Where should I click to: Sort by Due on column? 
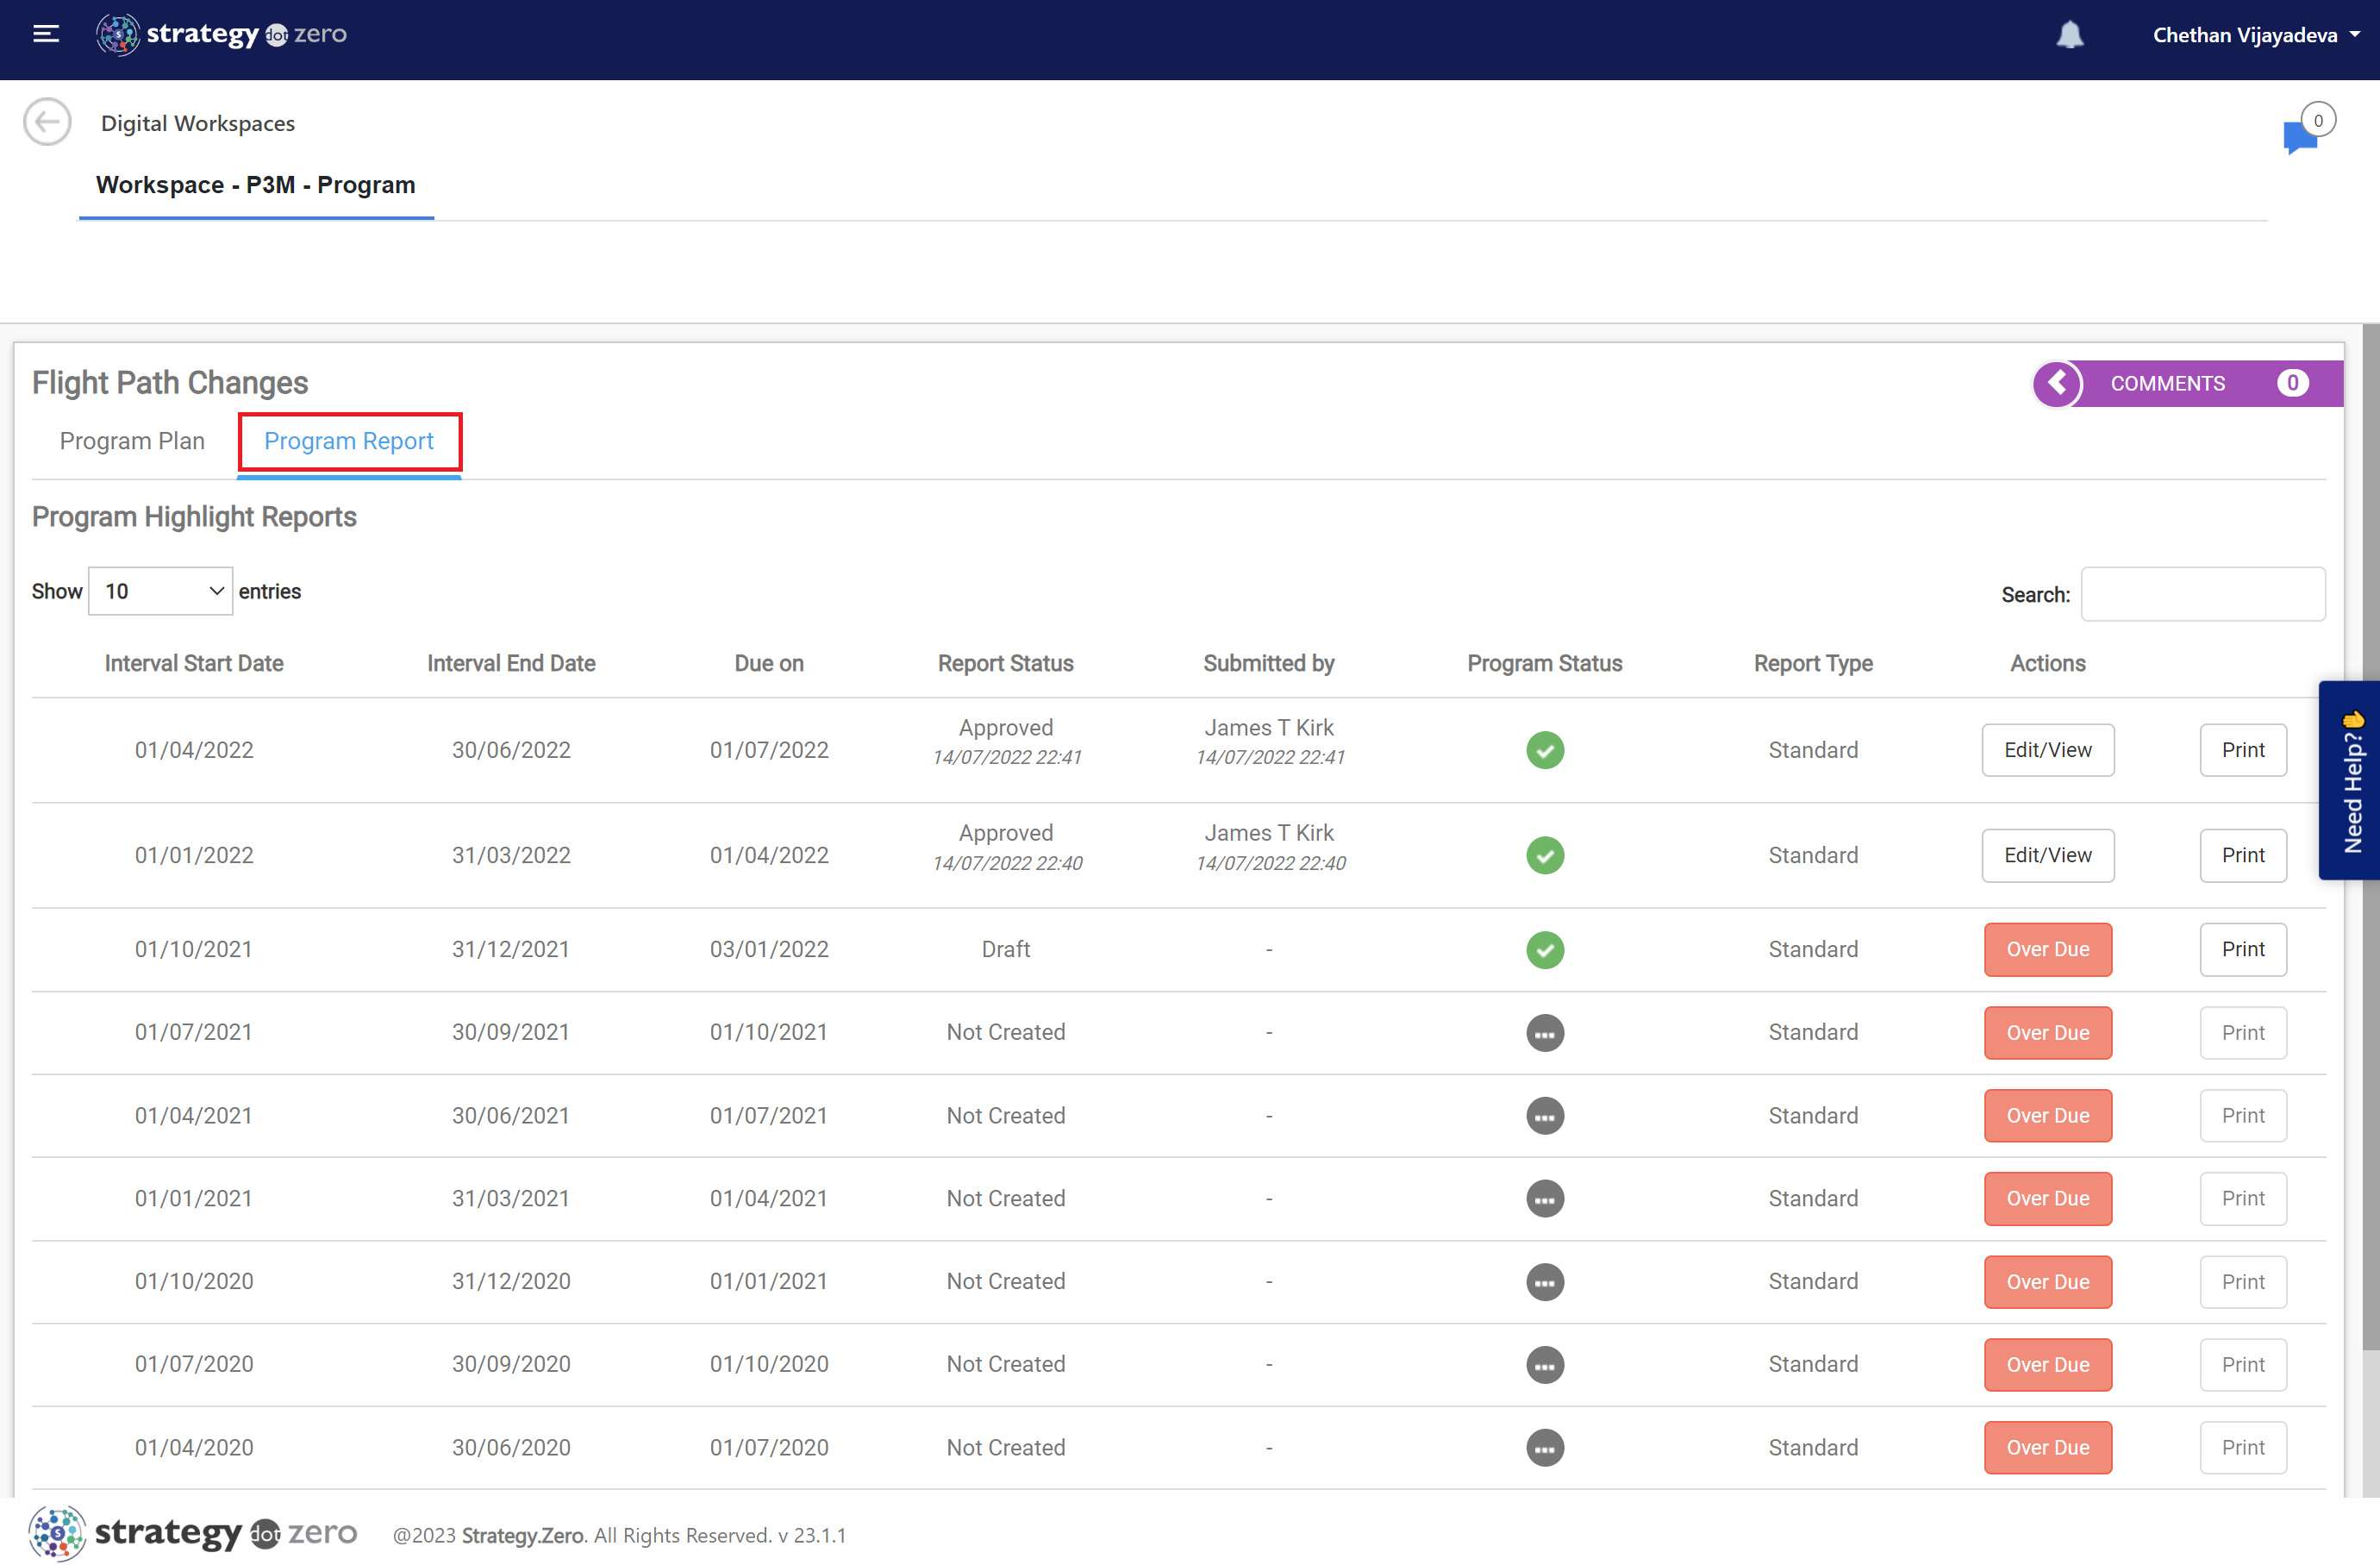point(769,663)
